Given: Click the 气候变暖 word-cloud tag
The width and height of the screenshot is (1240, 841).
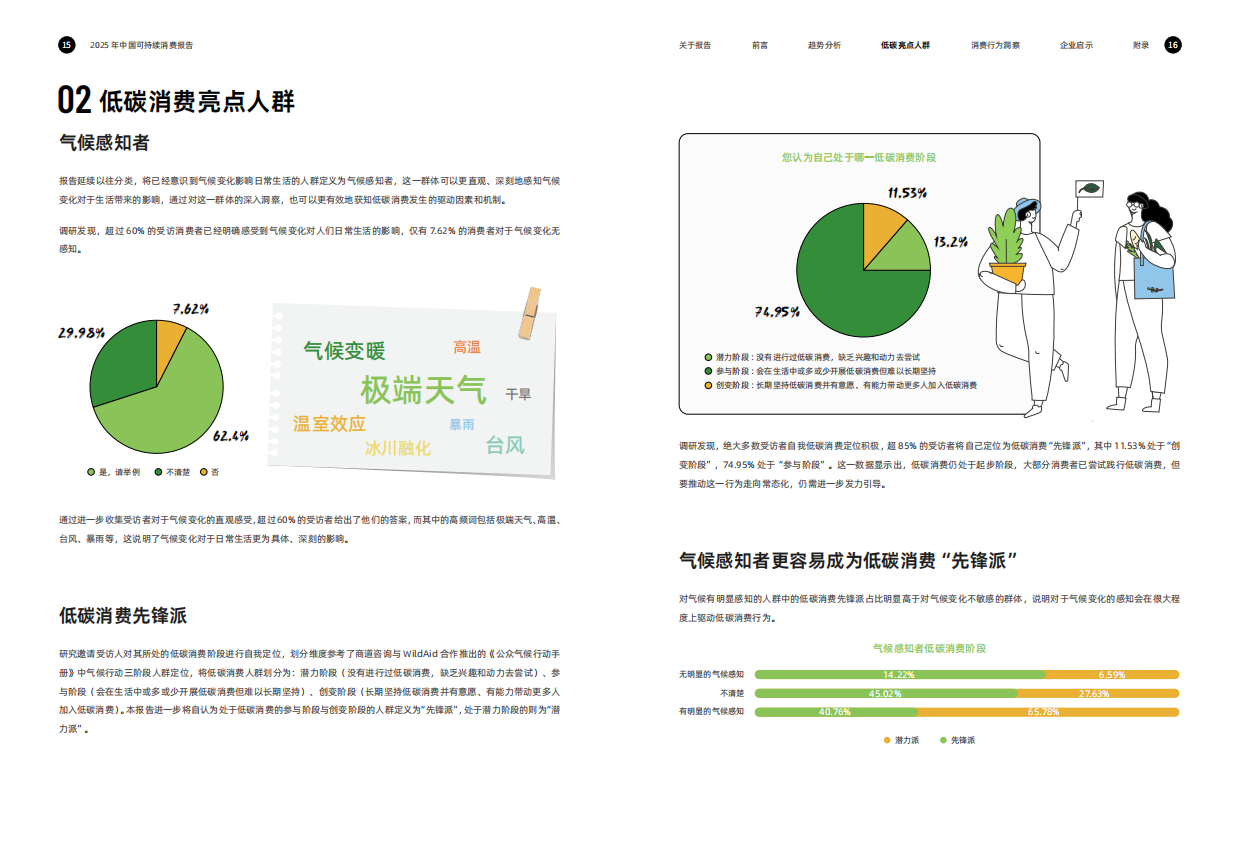Looking at the screenshot, I should click(x=345, y=350).
